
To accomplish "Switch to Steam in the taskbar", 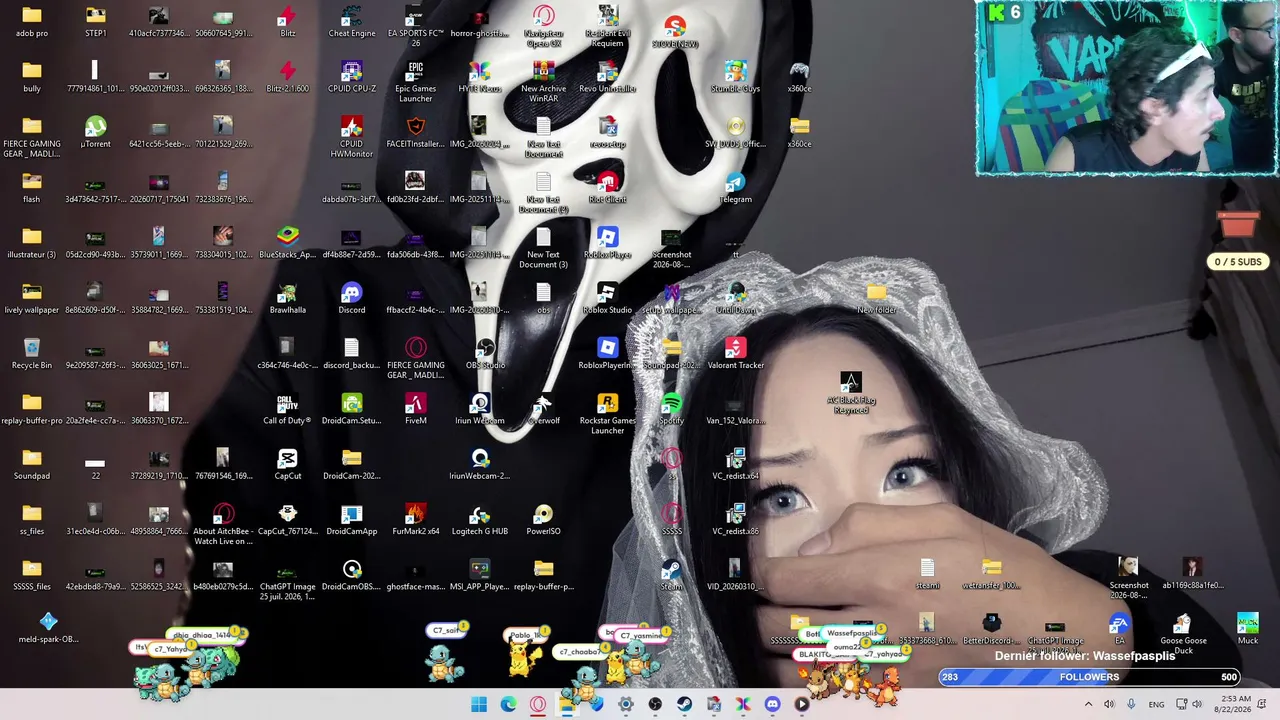I will [684, 705].
